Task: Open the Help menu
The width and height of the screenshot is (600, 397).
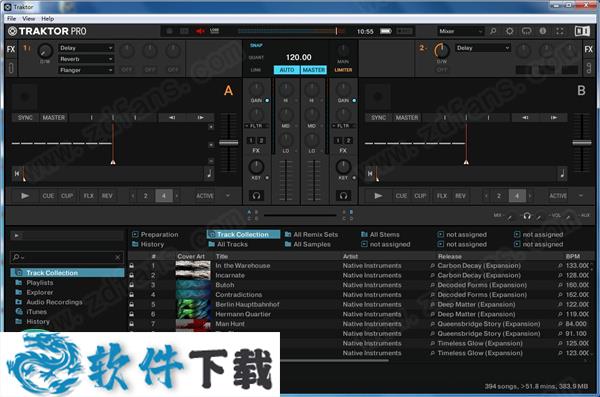Action: (47, 18)
